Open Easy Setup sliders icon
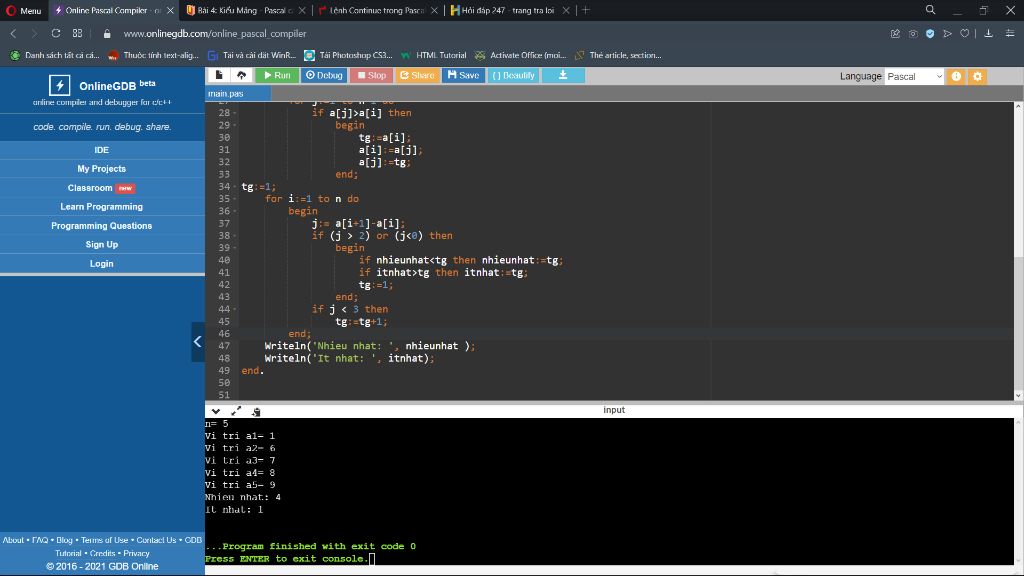The height and width of the screenshot is (576, 1024). [x=1010, y=33]
